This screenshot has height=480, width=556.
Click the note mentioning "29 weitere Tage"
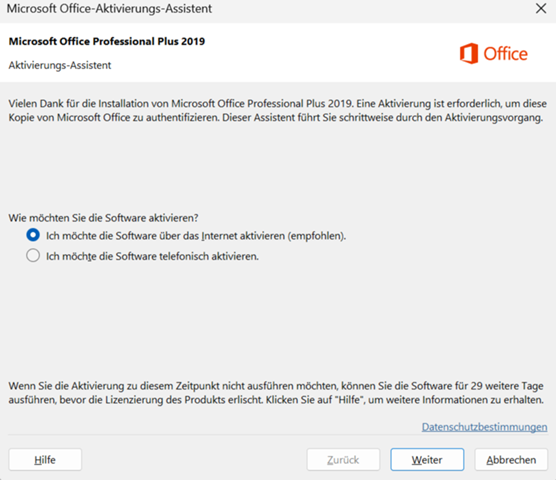(x=276, y=392)
